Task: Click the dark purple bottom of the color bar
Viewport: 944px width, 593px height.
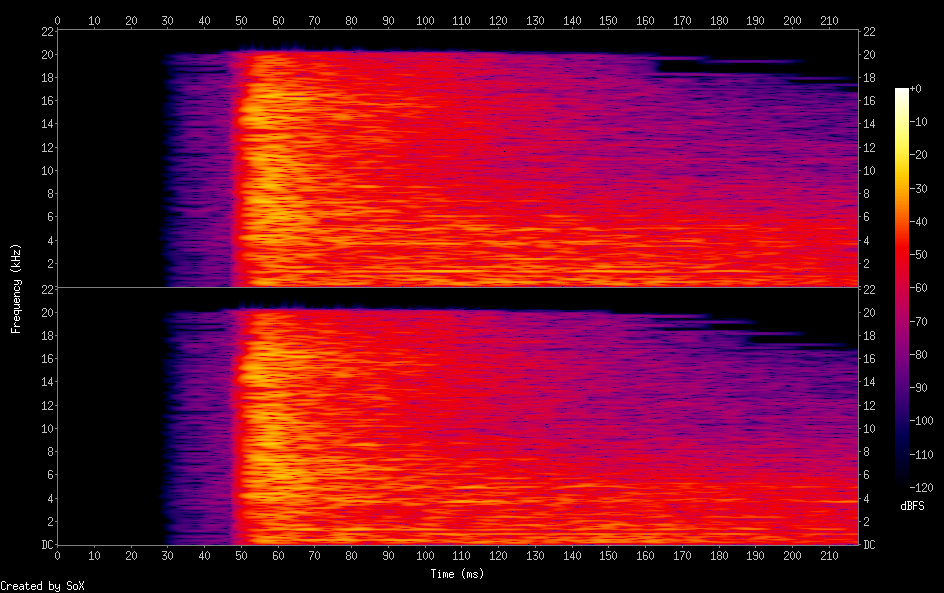Action: pyautogui.click(x=902, y=484)
